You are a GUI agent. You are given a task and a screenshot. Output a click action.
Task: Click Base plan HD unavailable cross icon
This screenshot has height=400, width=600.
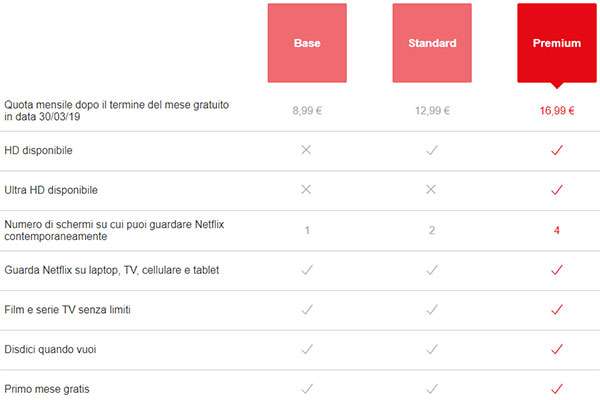click(x=307, y=150)
